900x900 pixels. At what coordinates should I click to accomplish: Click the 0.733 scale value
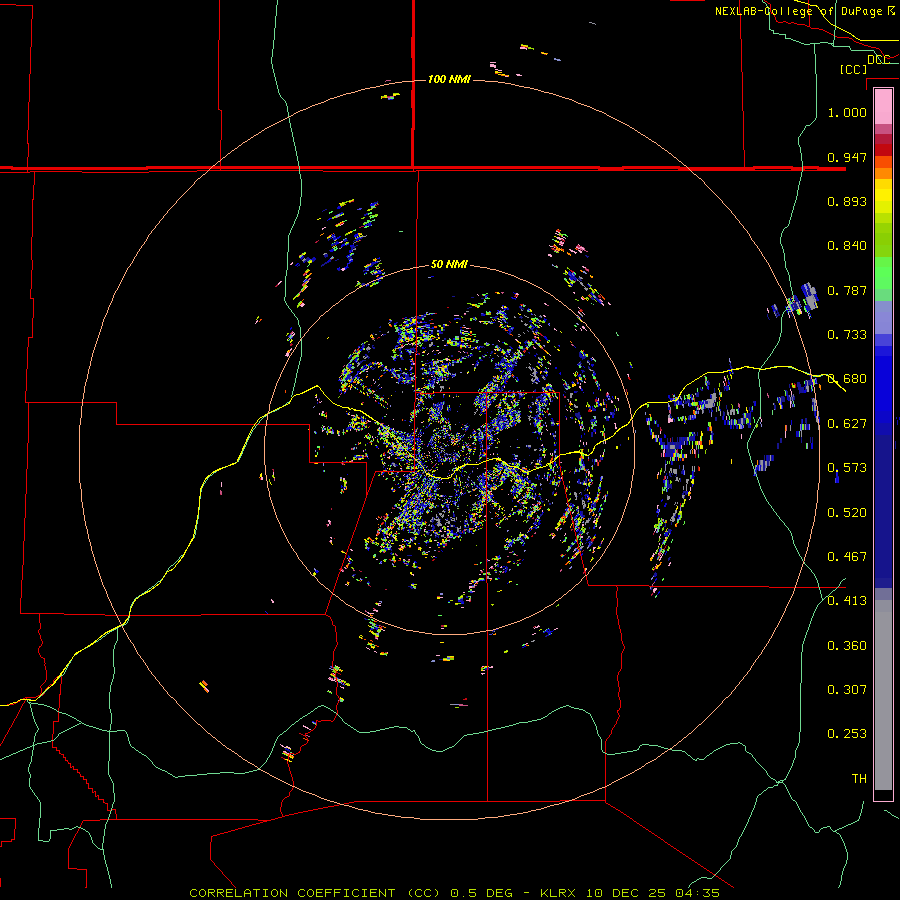point(847,335)
